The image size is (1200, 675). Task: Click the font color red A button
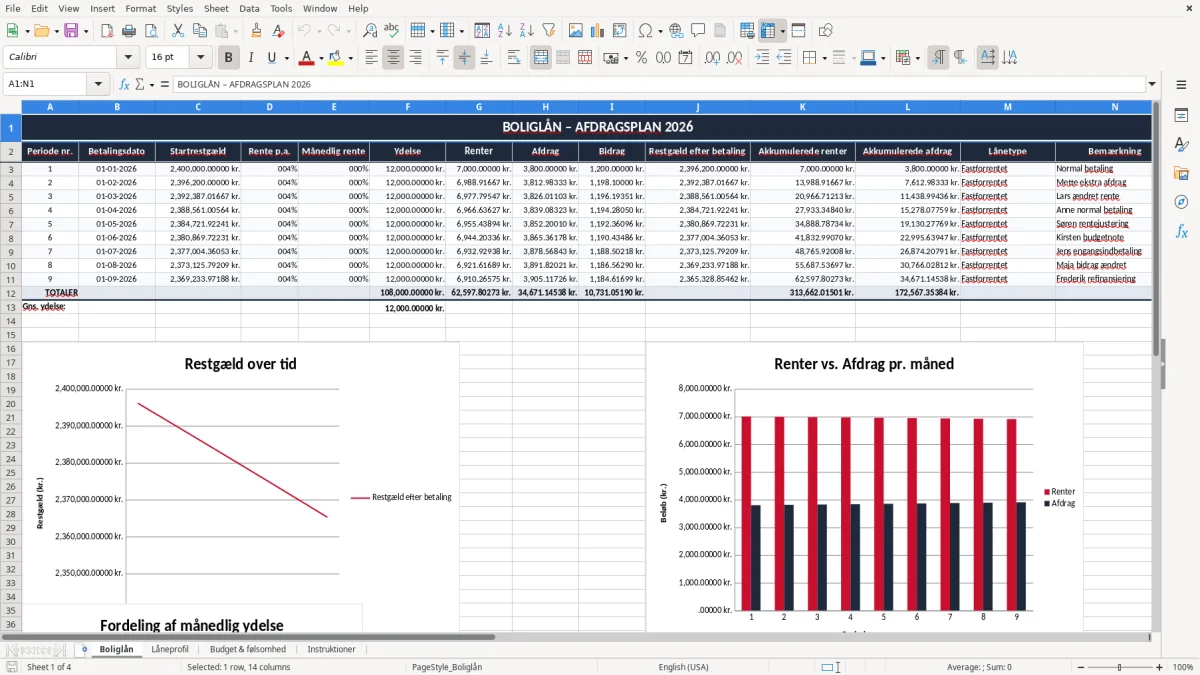click(307, 58)
